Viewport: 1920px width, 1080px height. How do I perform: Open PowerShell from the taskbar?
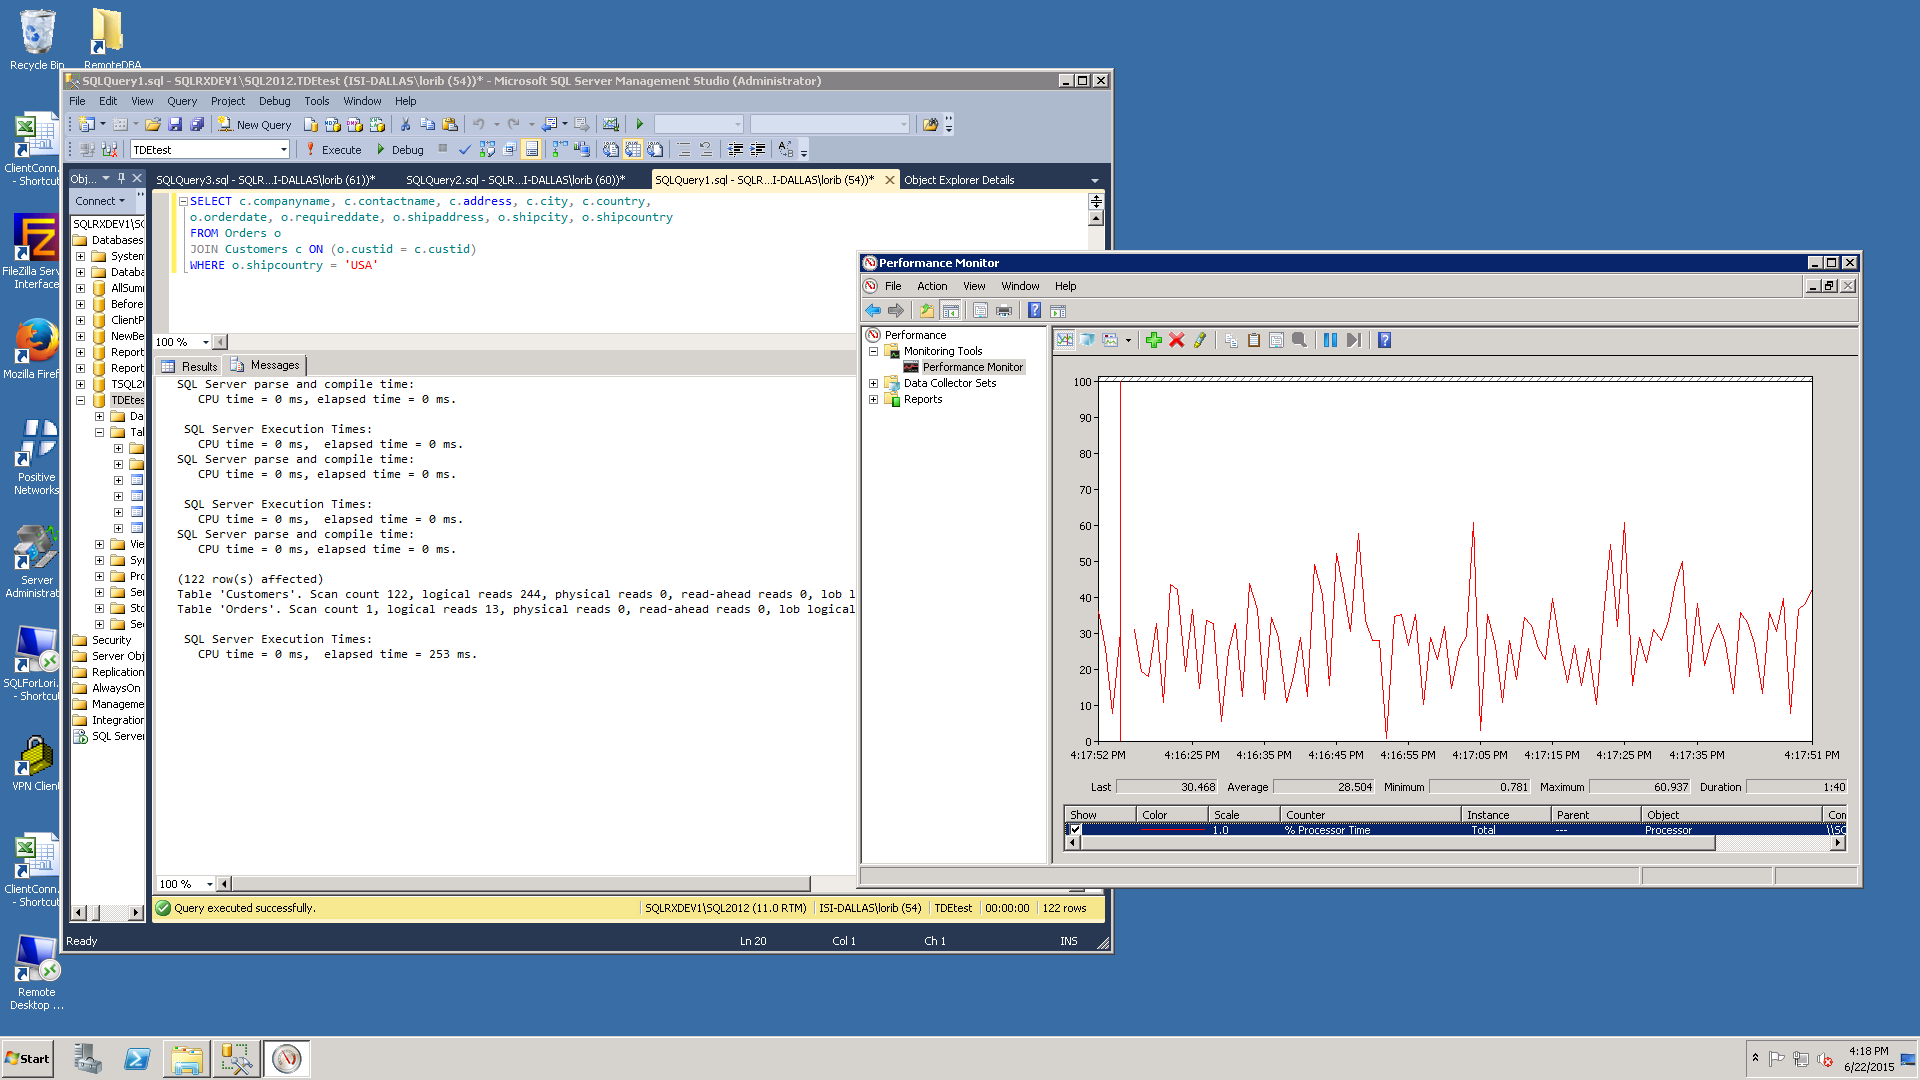pyautogui.click(x=137, y=1059)
